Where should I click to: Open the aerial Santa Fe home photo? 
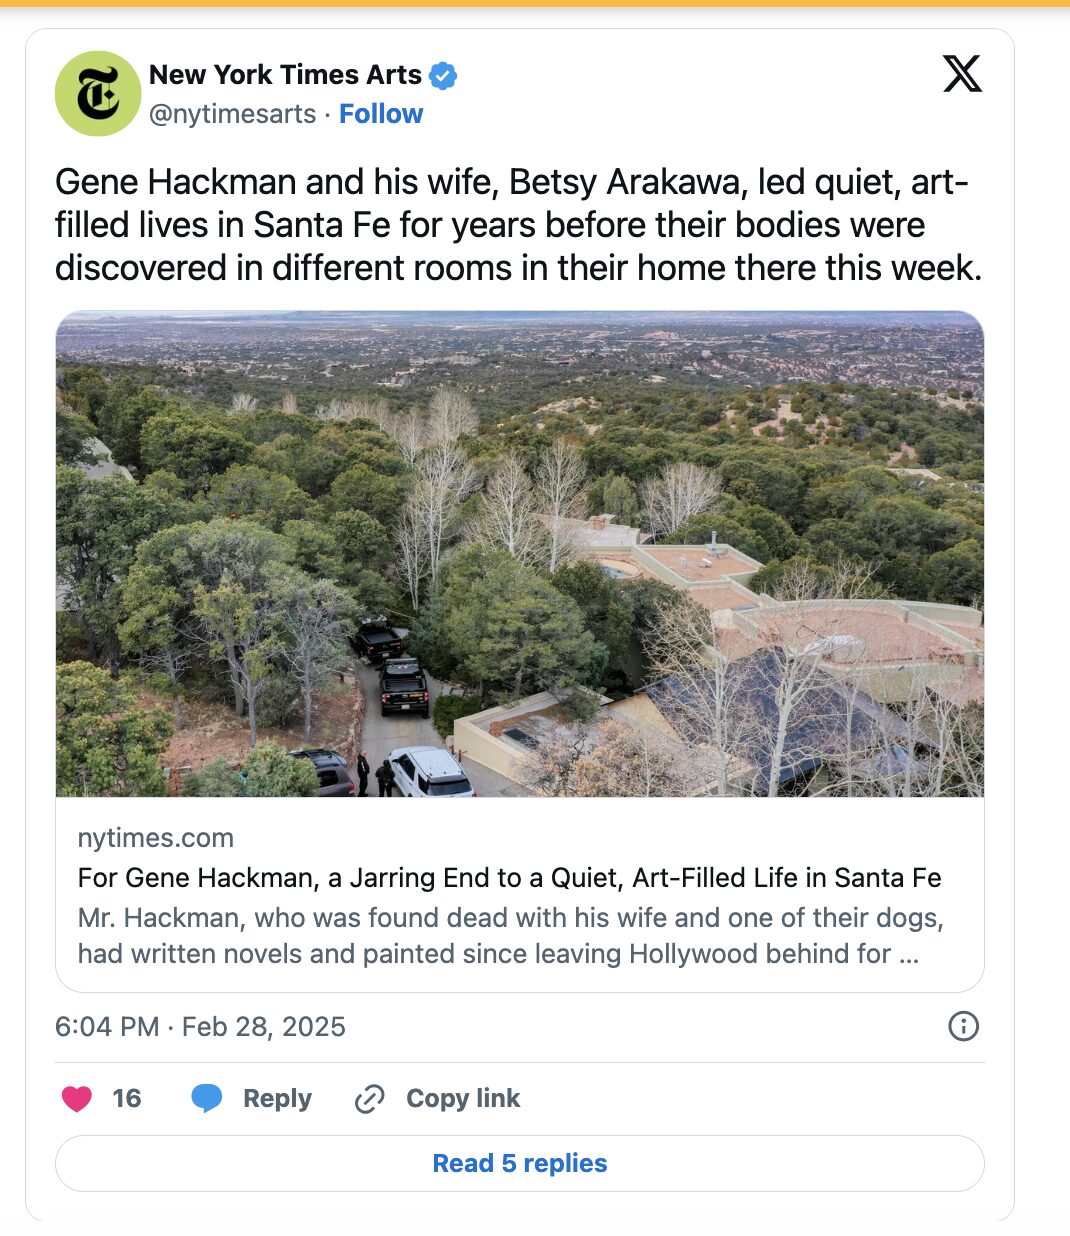[x=520, y=554]
